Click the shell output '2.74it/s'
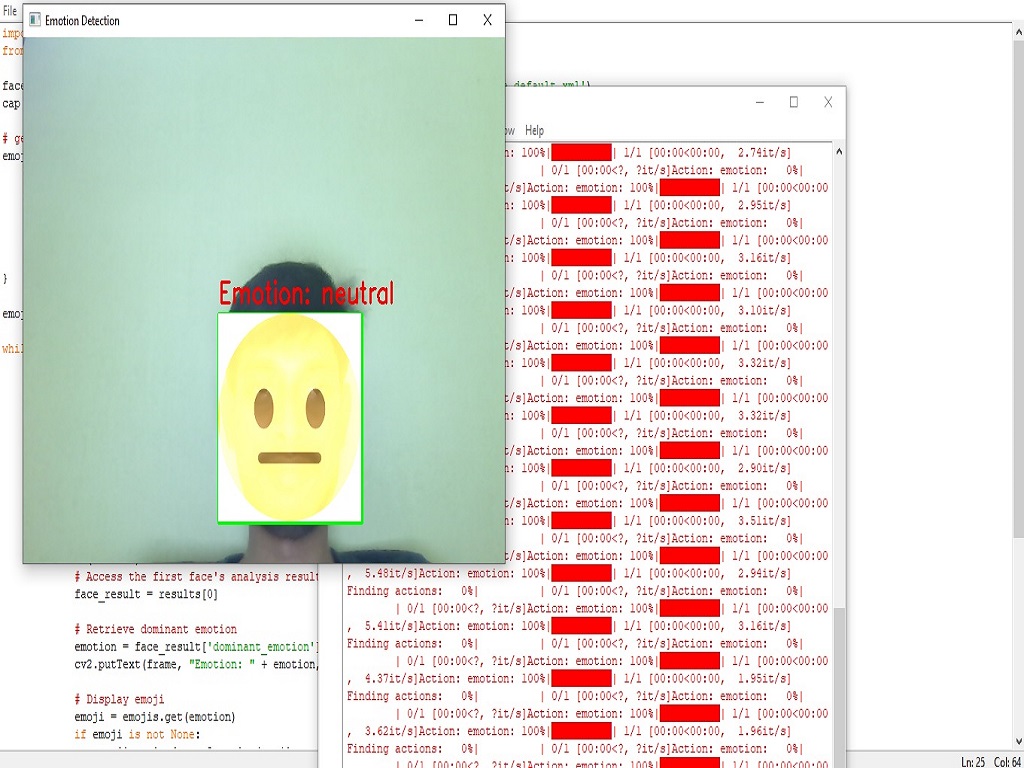 tap(764, 153)
